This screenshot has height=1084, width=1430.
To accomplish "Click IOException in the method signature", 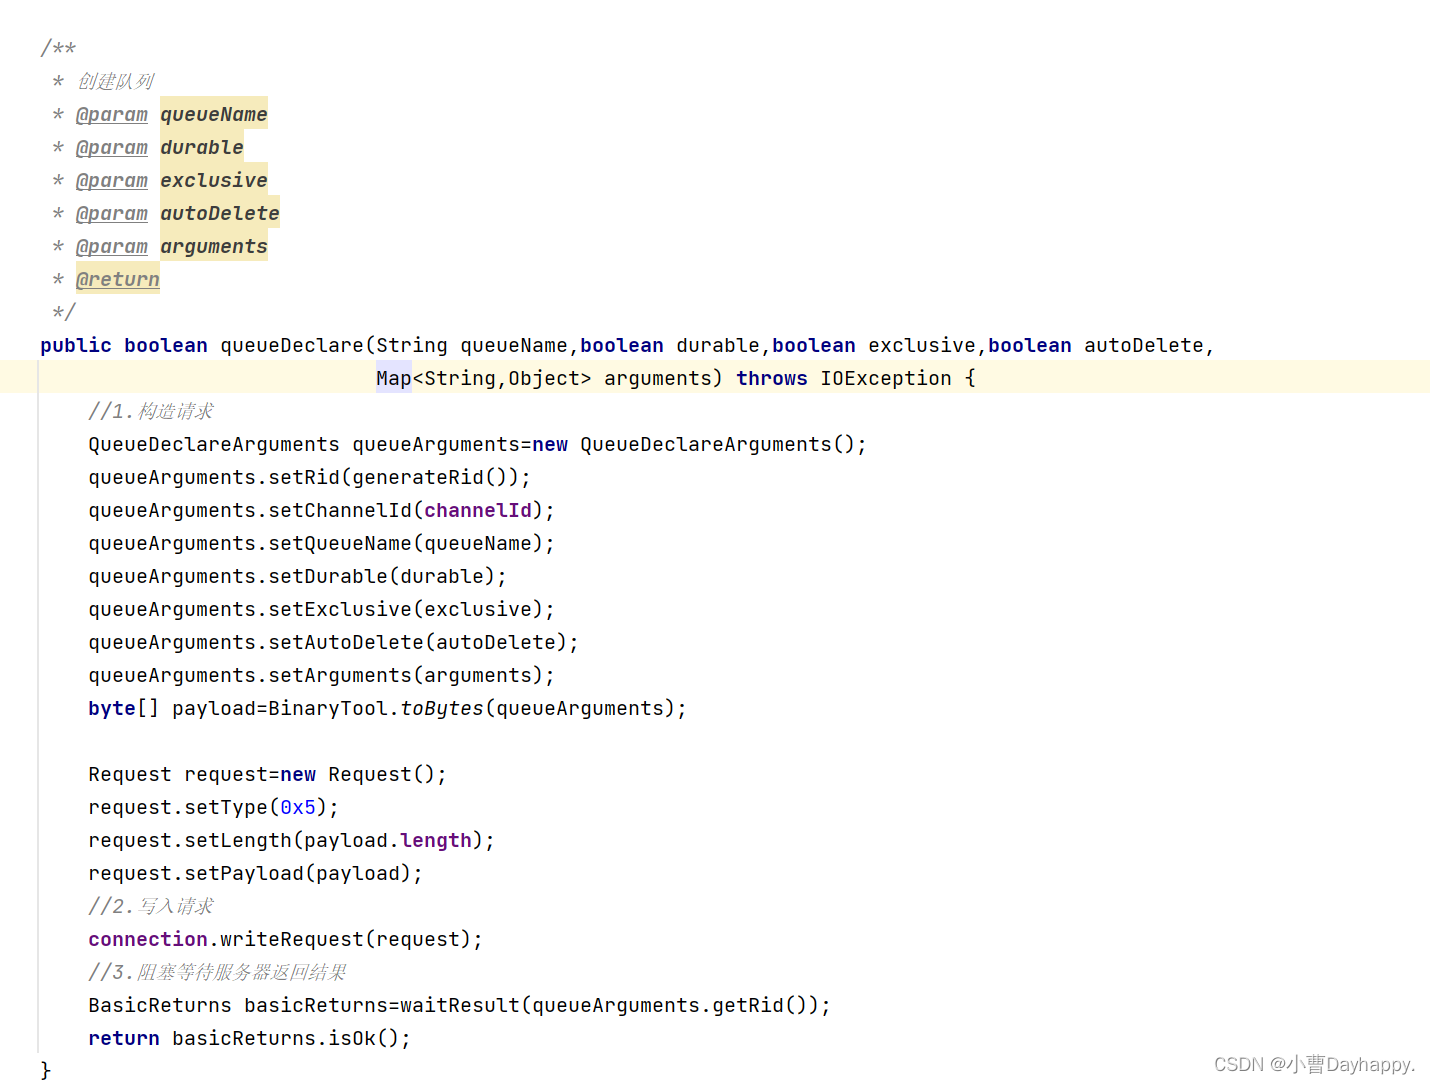I will (x=886, y=378).
